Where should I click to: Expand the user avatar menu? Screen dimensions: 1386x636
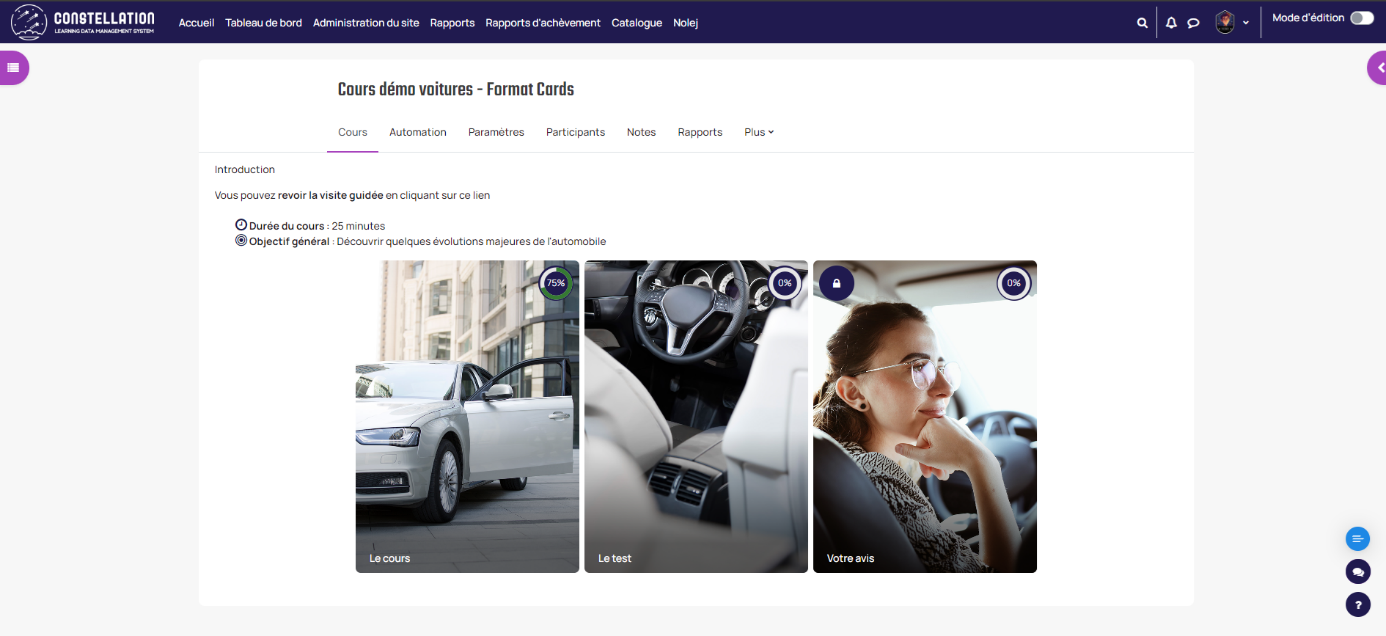pos(1231,22)
